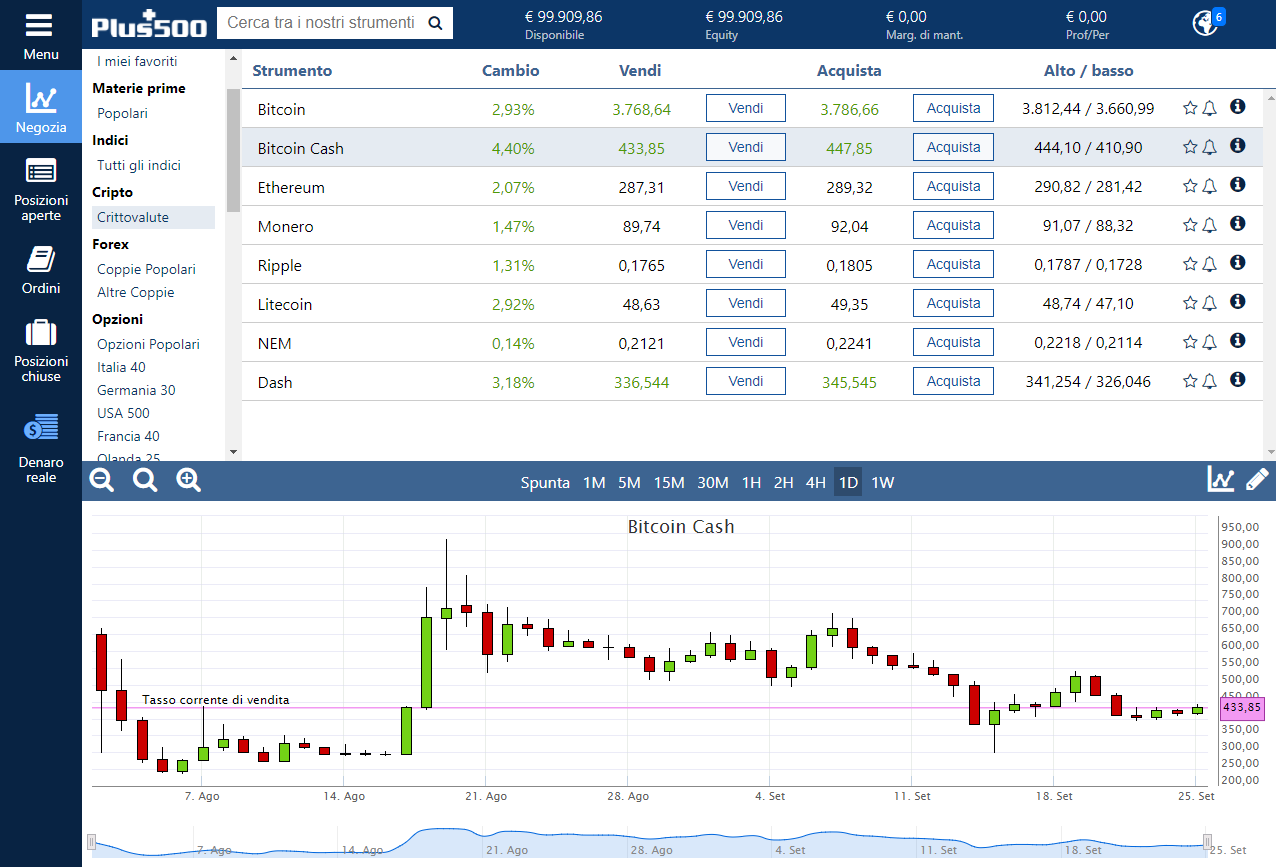Screen dimensions: 1276x867
Task: Click the search magnifier icon
Action: (435, 23)
